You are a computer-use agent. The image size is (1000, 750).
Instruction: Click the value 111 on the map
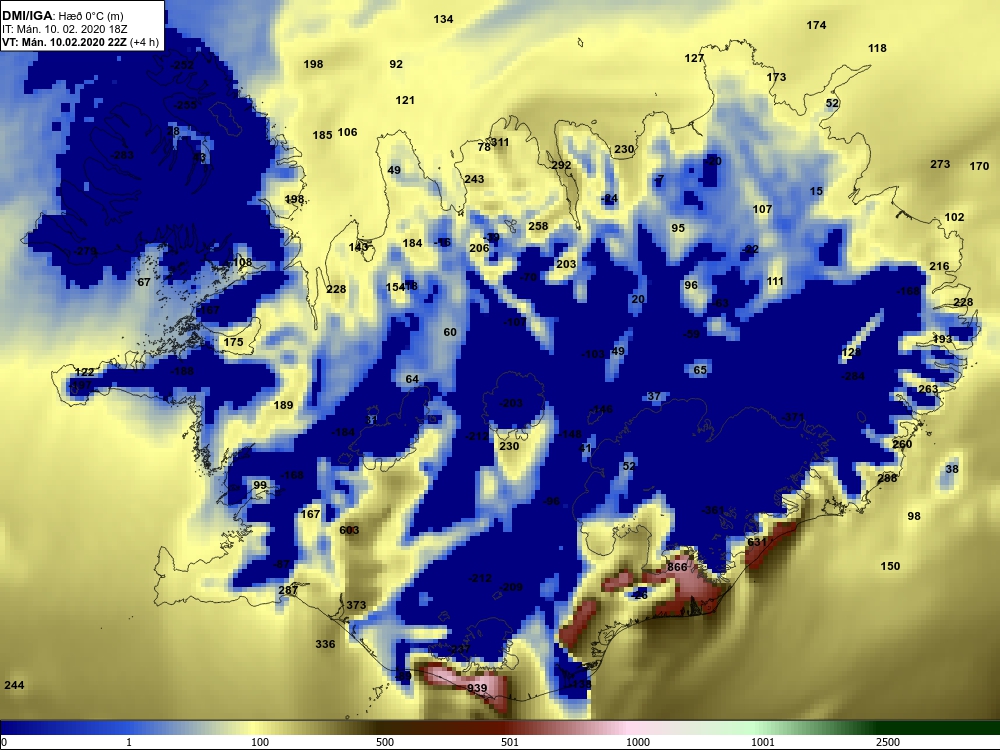tap(775, 281)
